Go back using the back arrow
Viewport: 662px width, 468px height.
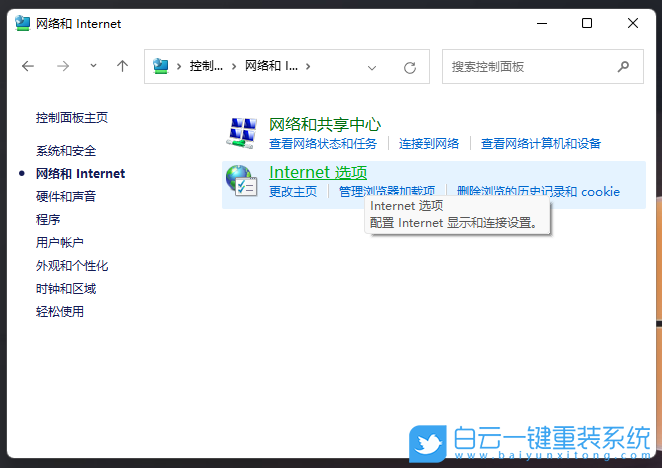(x=28, y=66)
